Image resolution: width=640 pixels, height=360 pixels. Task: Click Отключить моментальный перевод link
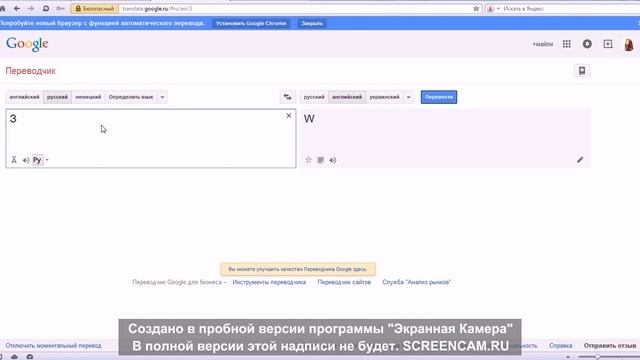point(53,345)
